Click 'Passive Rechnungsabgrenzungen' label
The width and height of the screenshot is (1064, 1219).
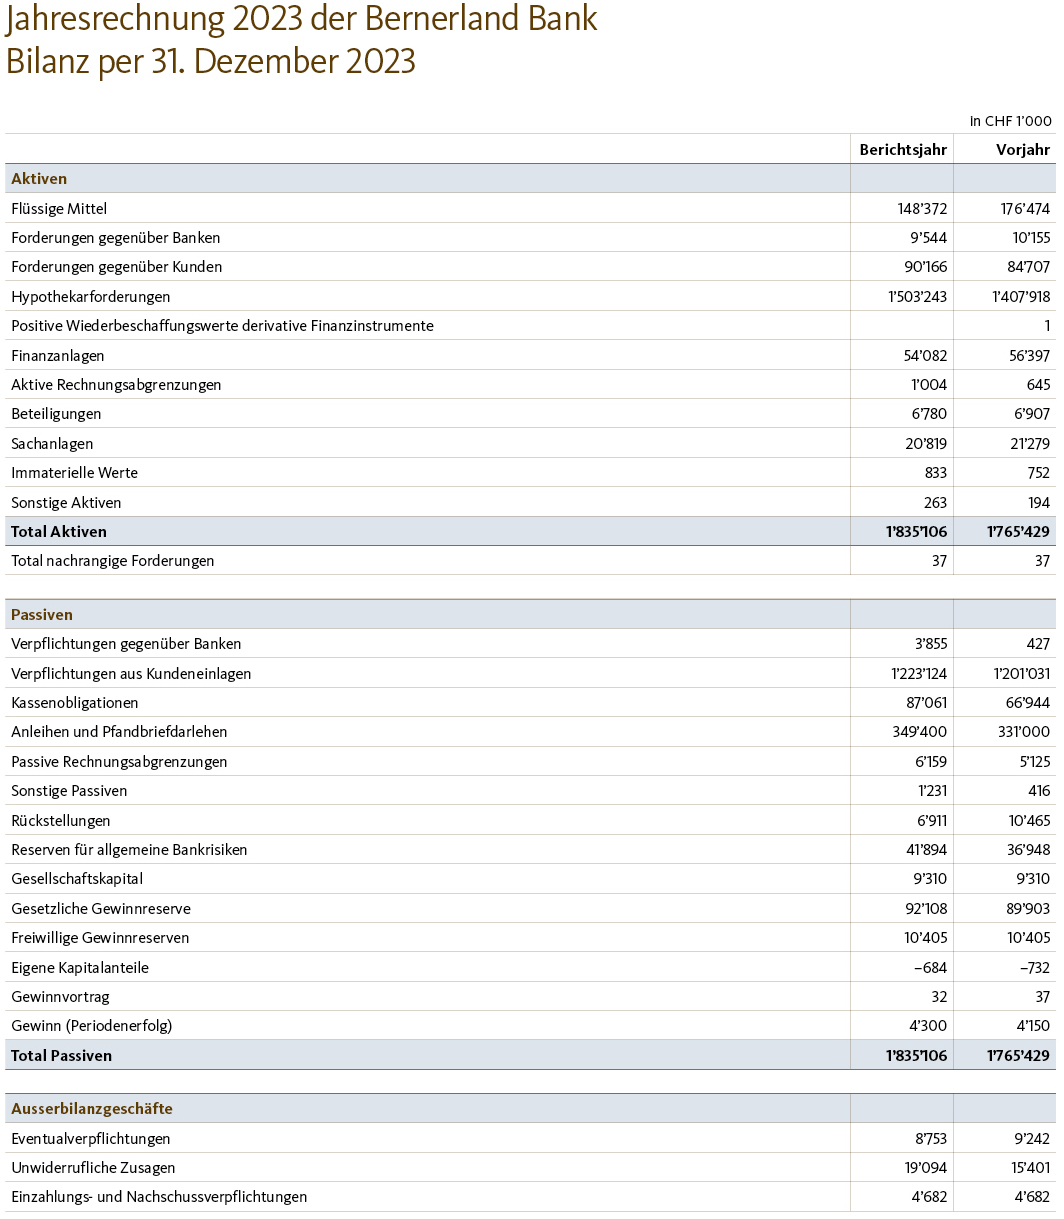pos(119,762)
